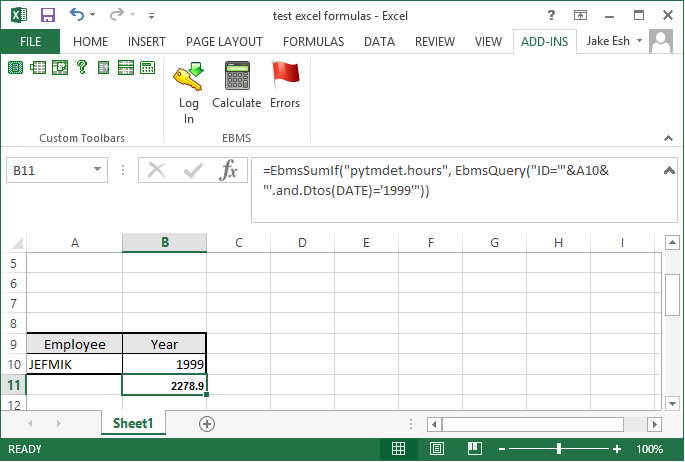Screen dimensions: 685x462
Task: Click the green question mark toolbar icon
Action: click(x=82, y=68)
